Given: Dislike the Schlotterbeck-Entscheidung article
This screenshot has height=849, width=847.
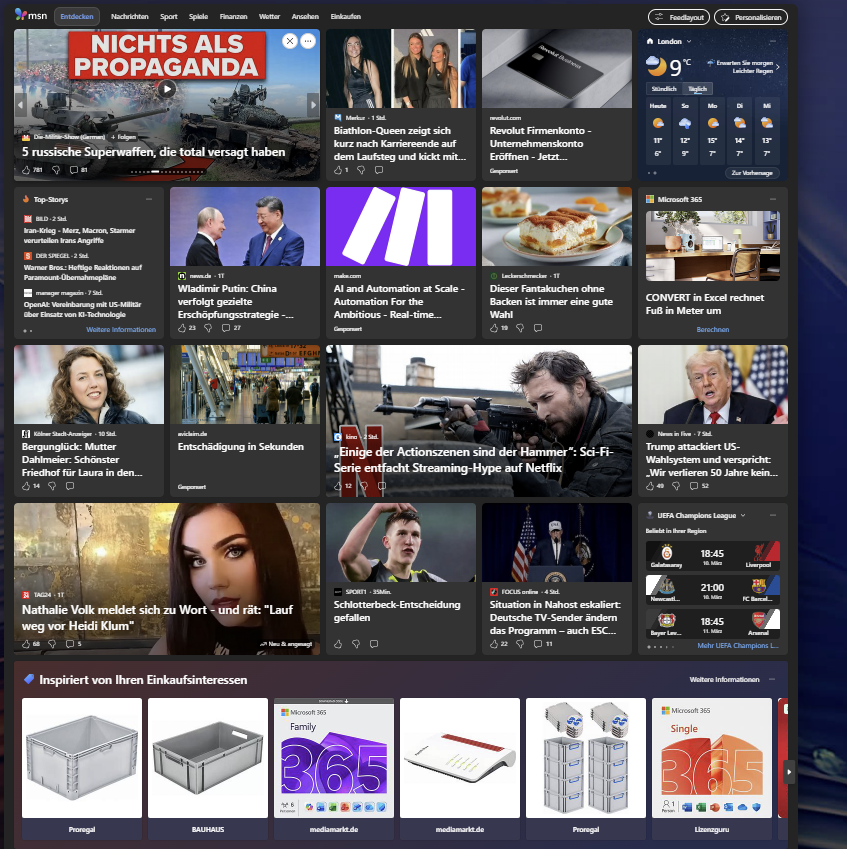Looking at the screenshot, I should point(356,644).
